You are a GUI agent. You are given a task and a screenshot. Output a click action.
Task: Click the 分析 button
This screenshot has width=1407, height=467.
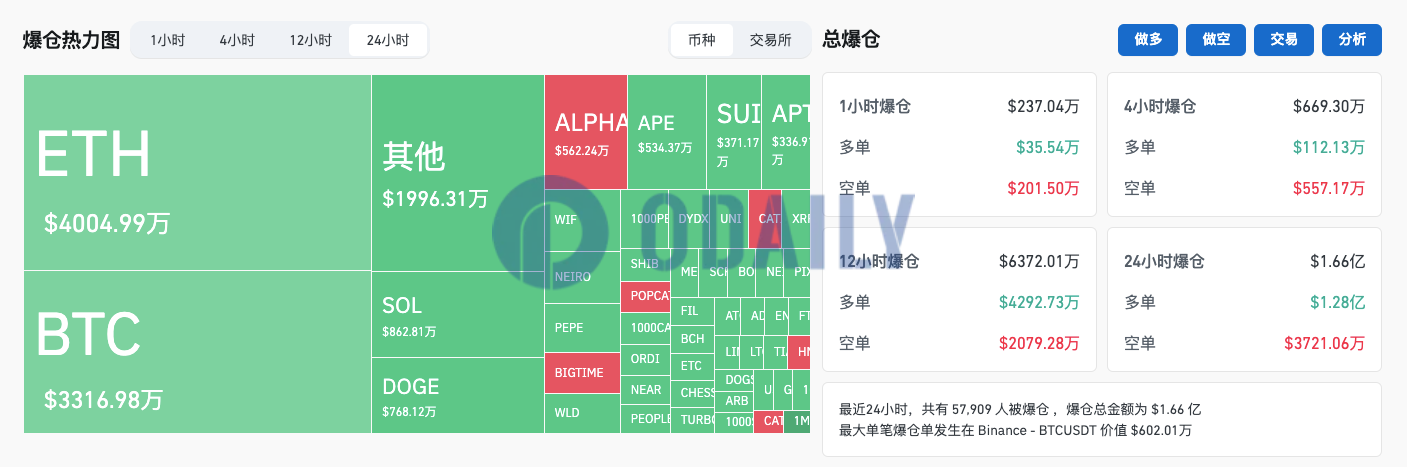pos(1352,40)
